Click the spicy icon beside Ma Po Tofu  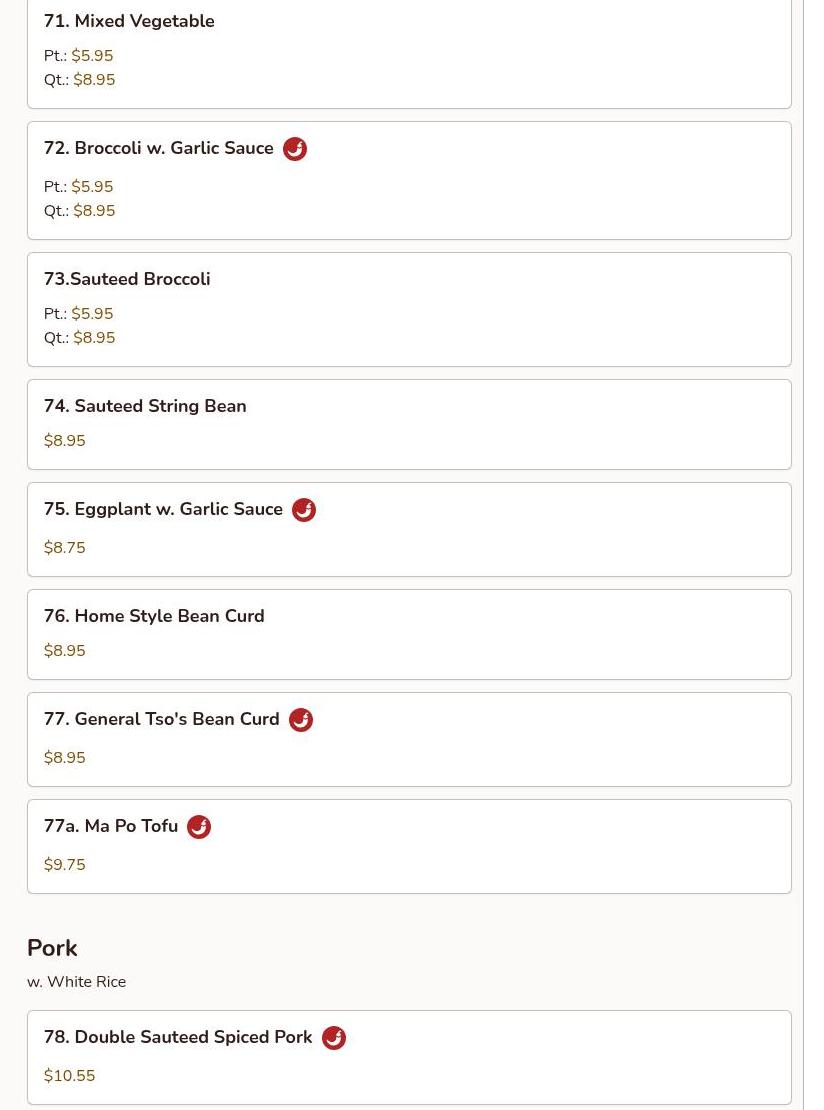pyautogui.click(x=199, y=827)
